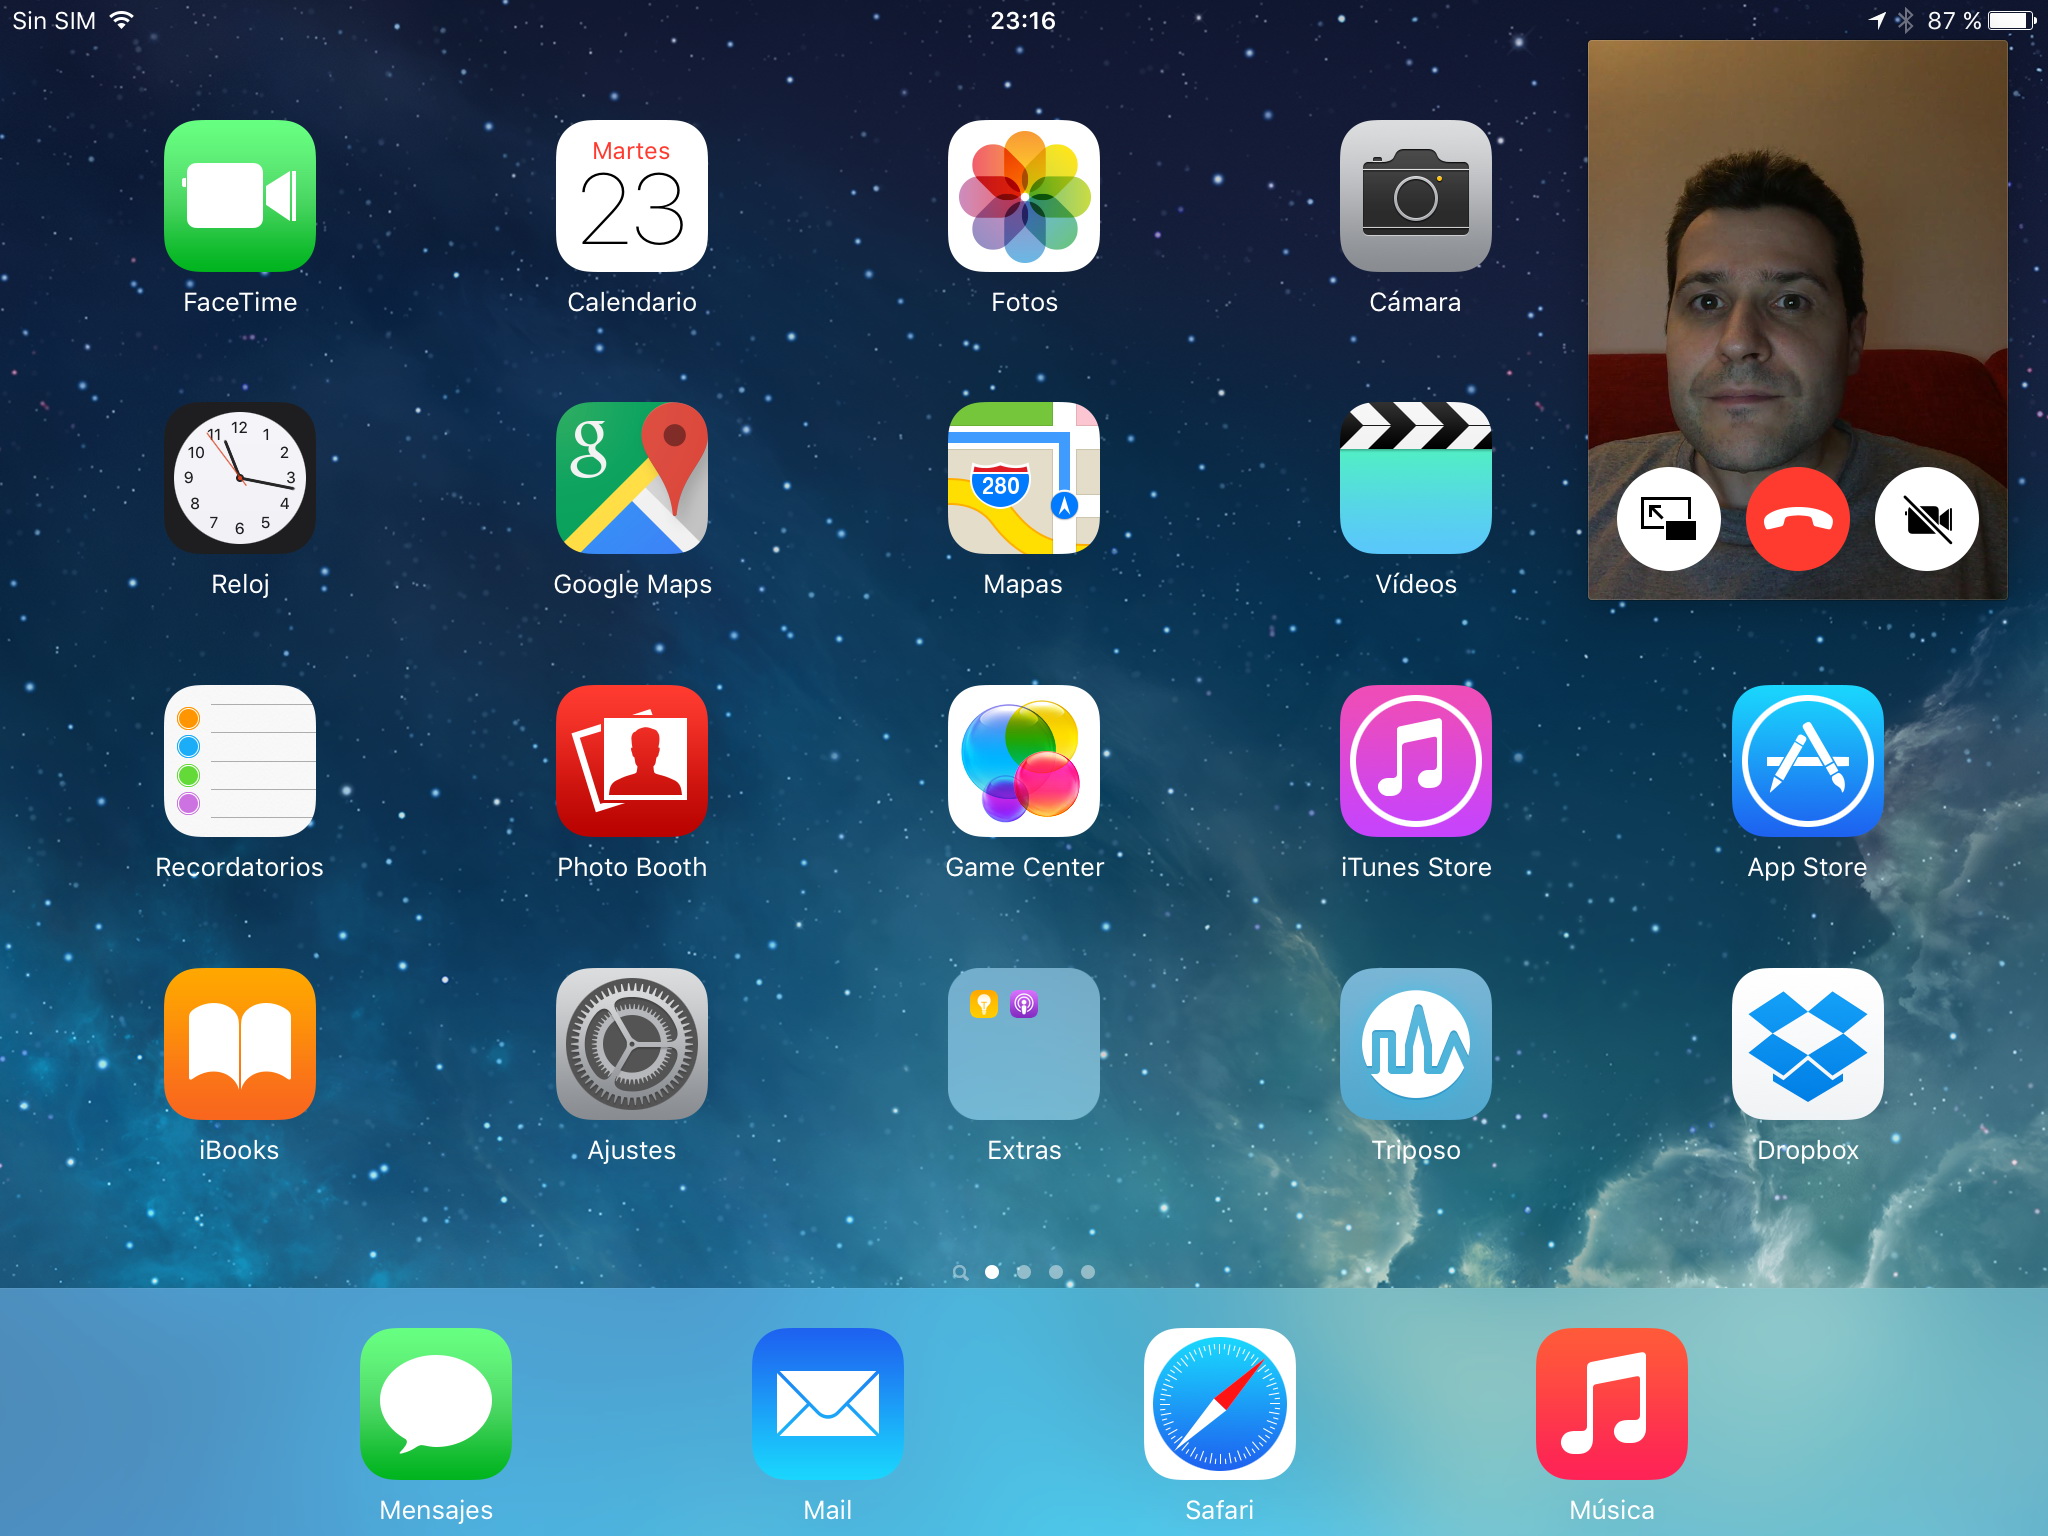2048x1536 pixels.
Task: Open the iBooks app
Action: (240, 1044)
